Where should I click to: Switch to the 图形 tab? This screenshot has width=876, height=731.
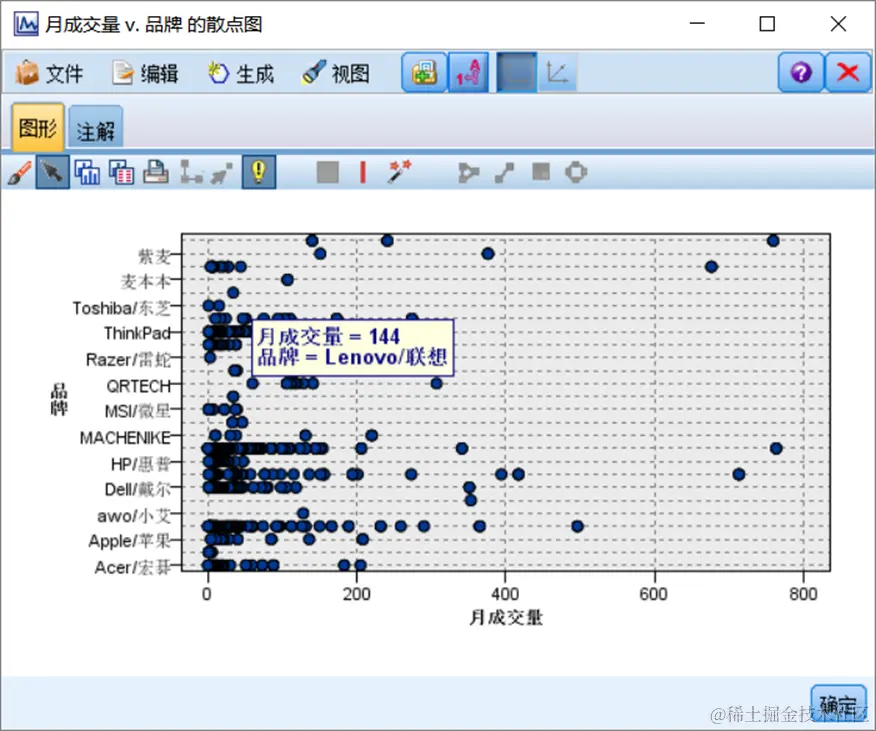(38, 128)
